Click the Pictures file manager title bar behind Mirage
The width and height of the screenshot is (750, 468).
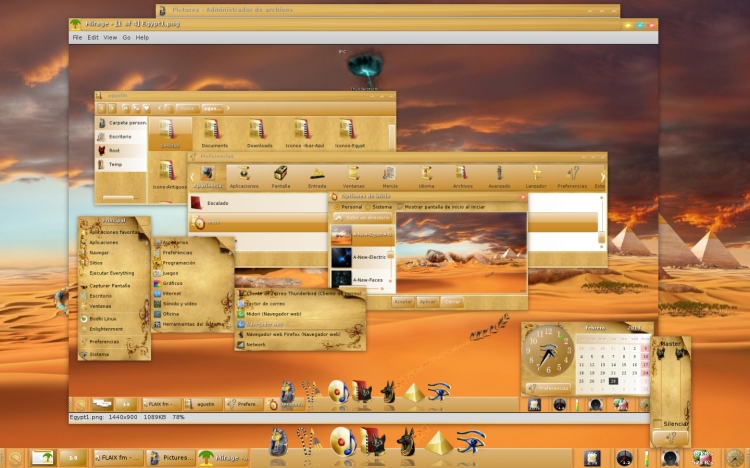coord(387,10)
